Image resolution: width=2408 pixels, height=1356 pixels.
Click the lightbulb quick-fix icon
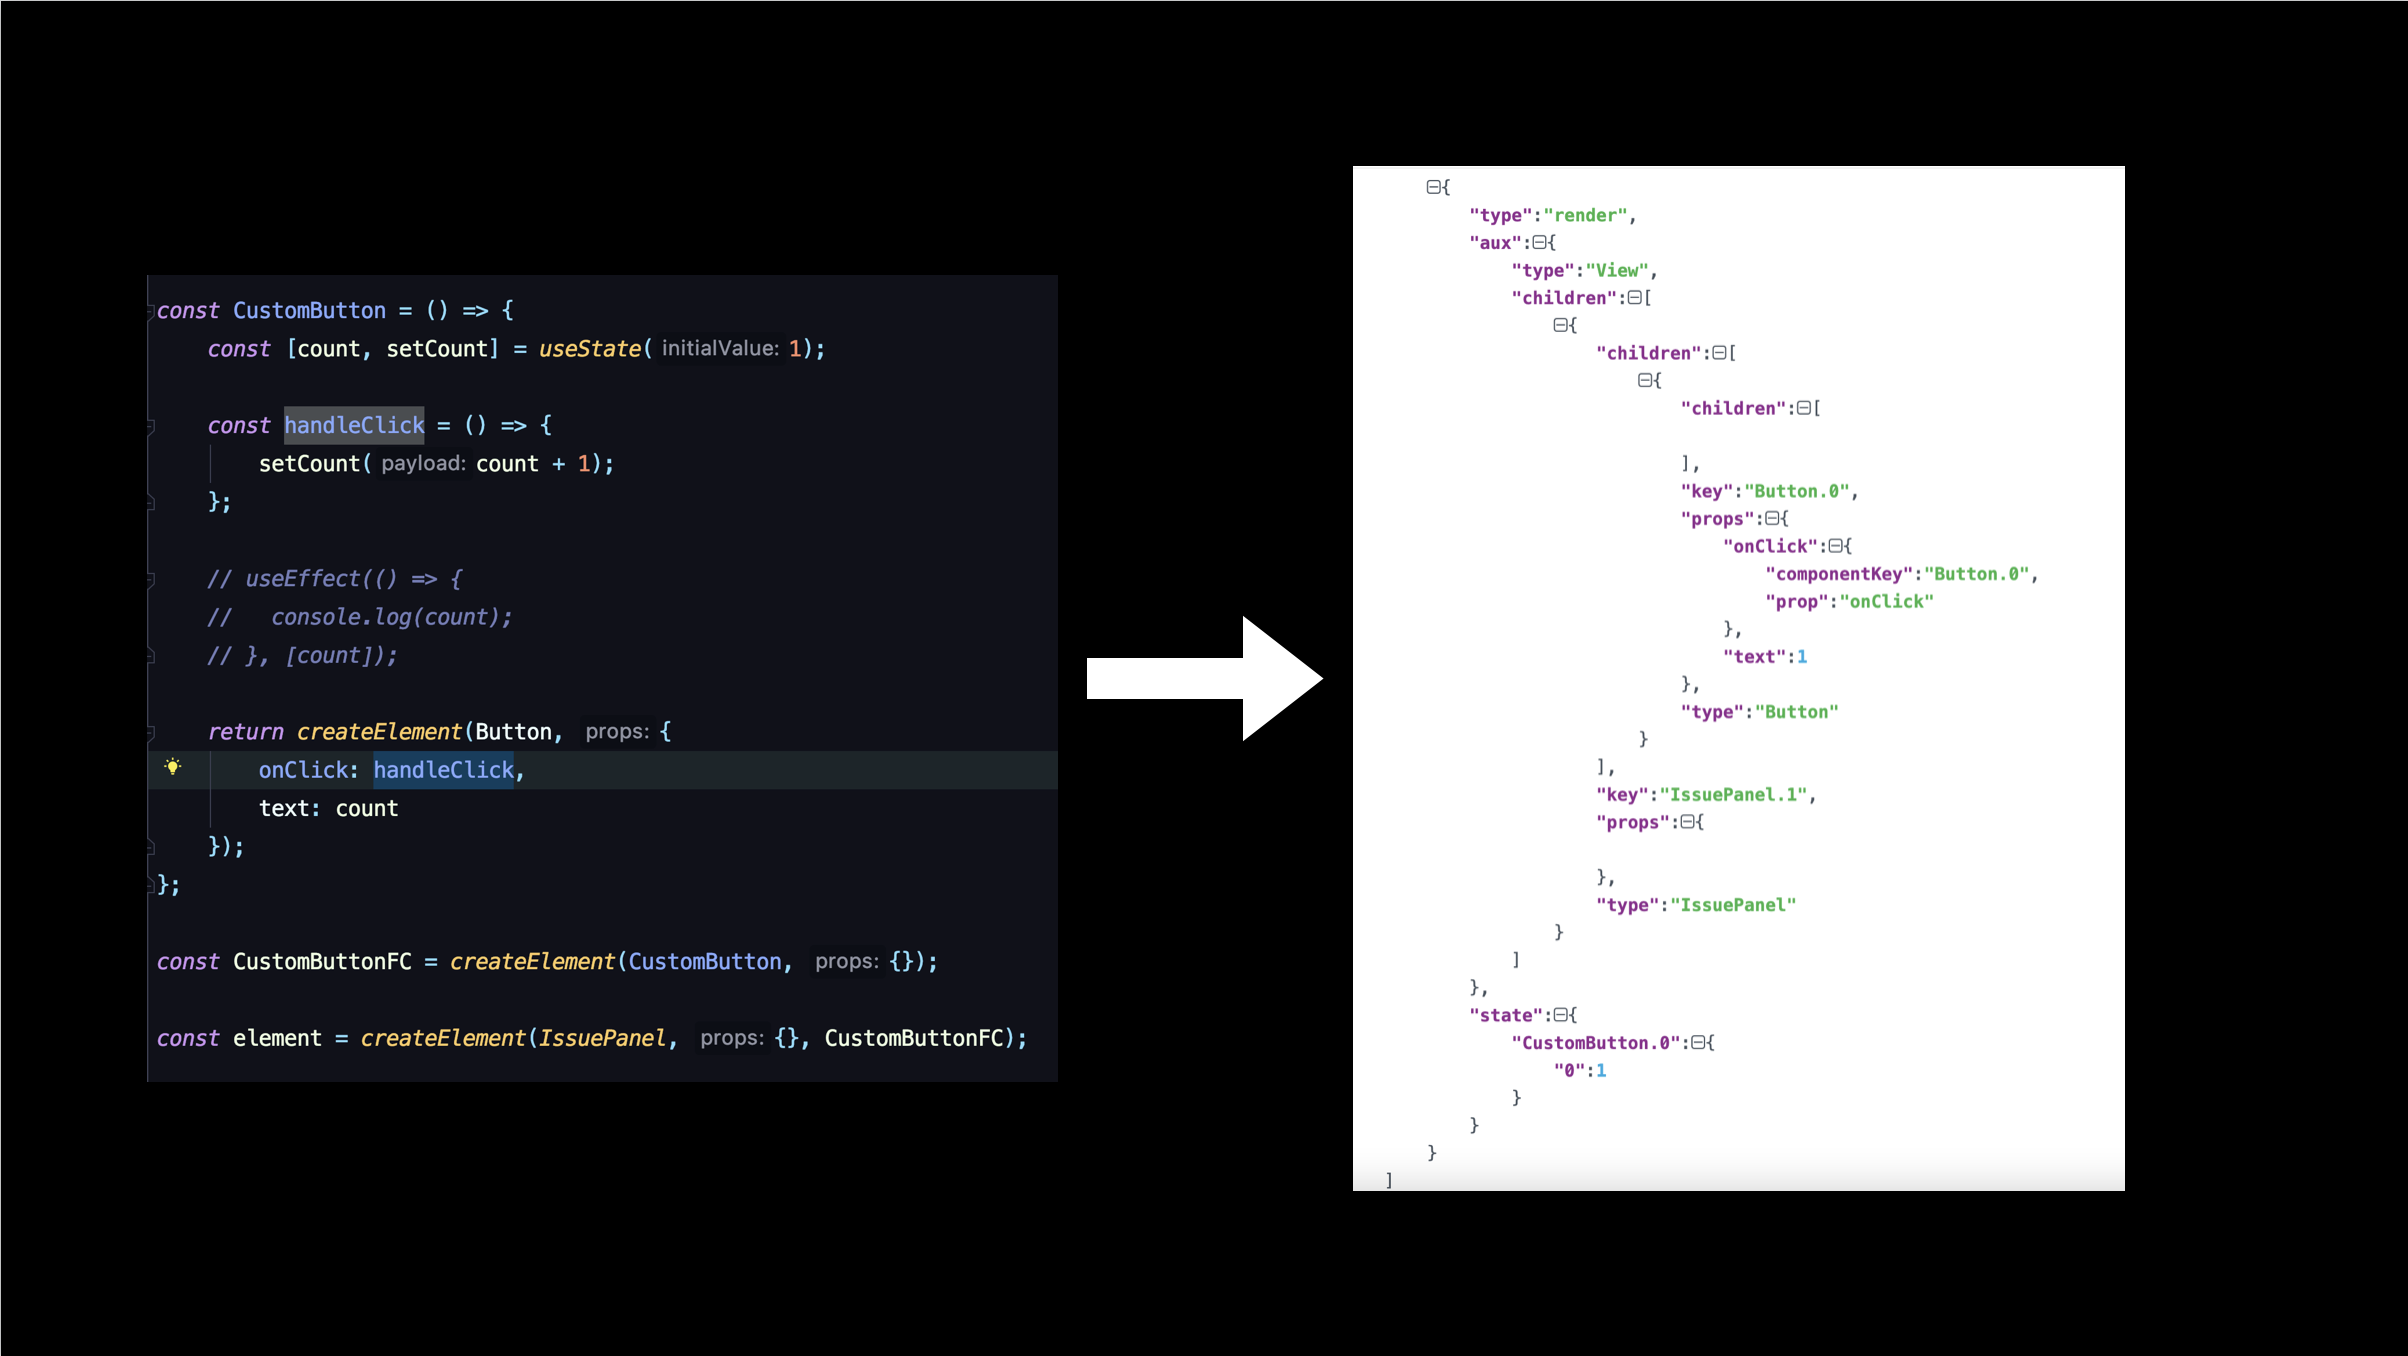pyautogui.click(x=173, y=767)
